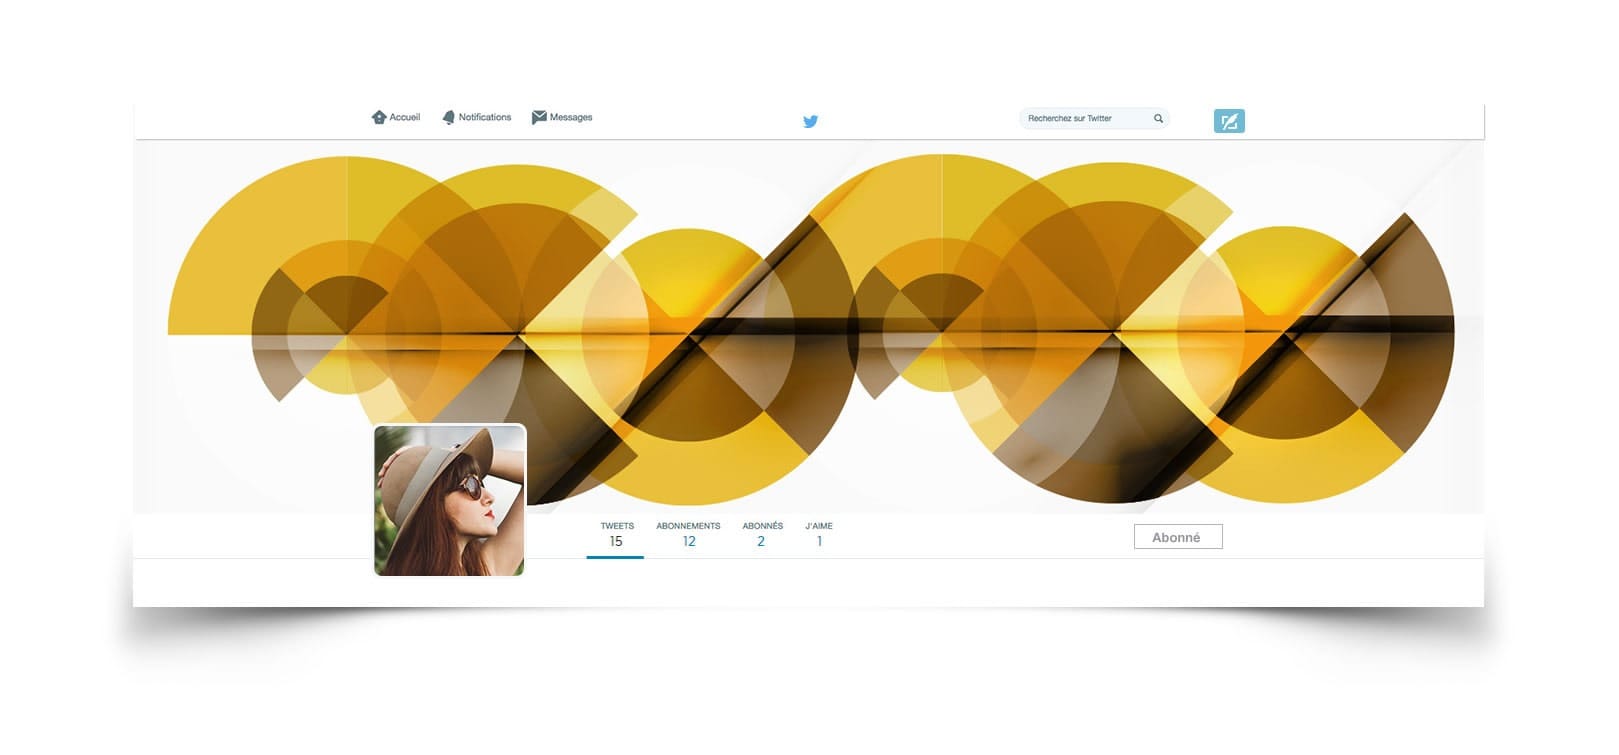The height and width of the screenshot is (755, 1619).
Task: Click the abonnés count 2
Action: 761,541
